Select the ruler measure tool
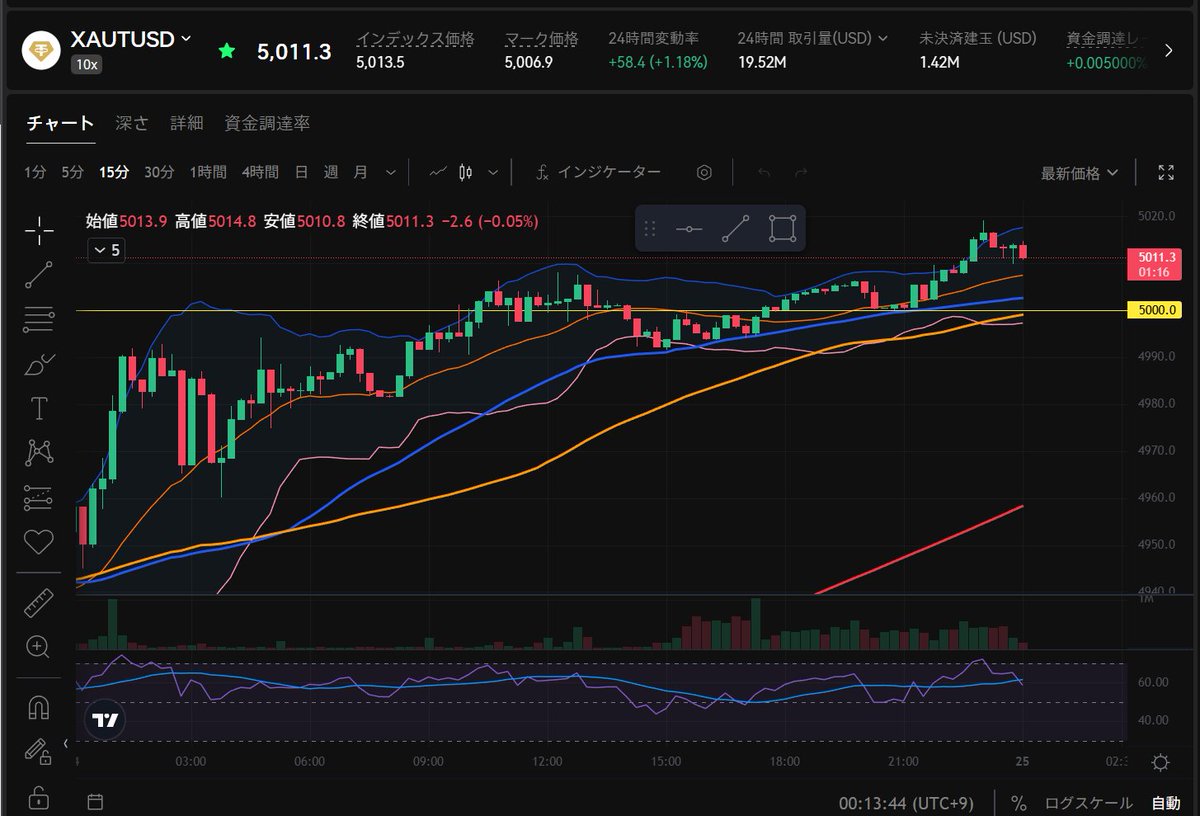The width and height of the screenshot is (1200, 816). pos(39,603)
